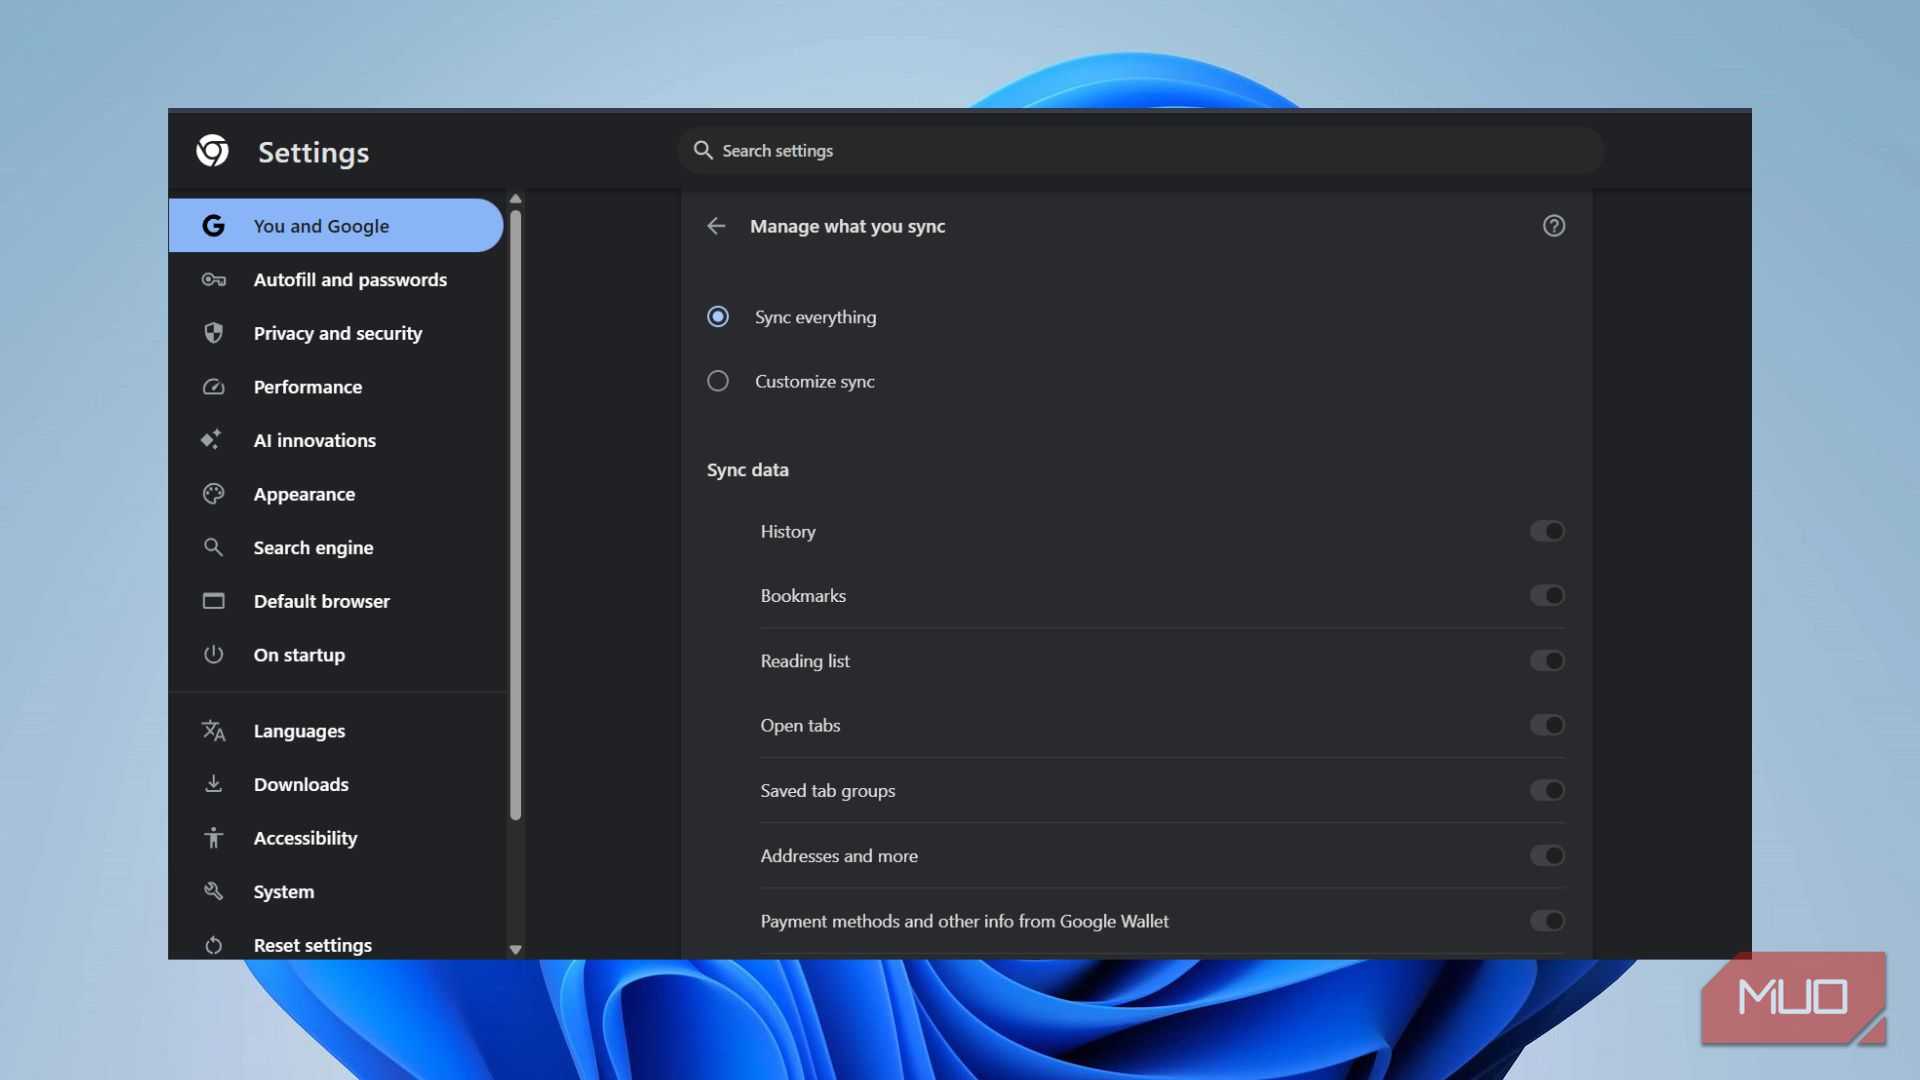1920x1080 pixels.
Task: Open Privacy and security settings
Action: coord(336,333)
